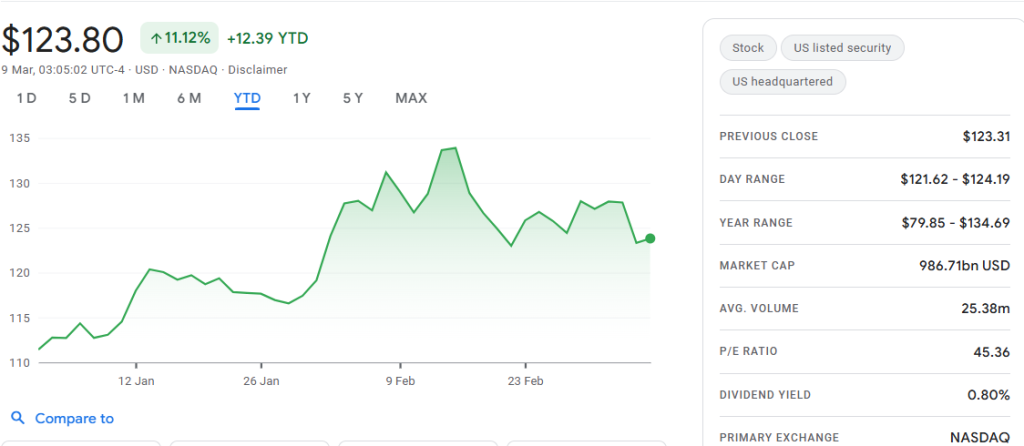Screen dimensions: 1024x446
Task: Click the 120 y-axis label
Action: (18, 273)
